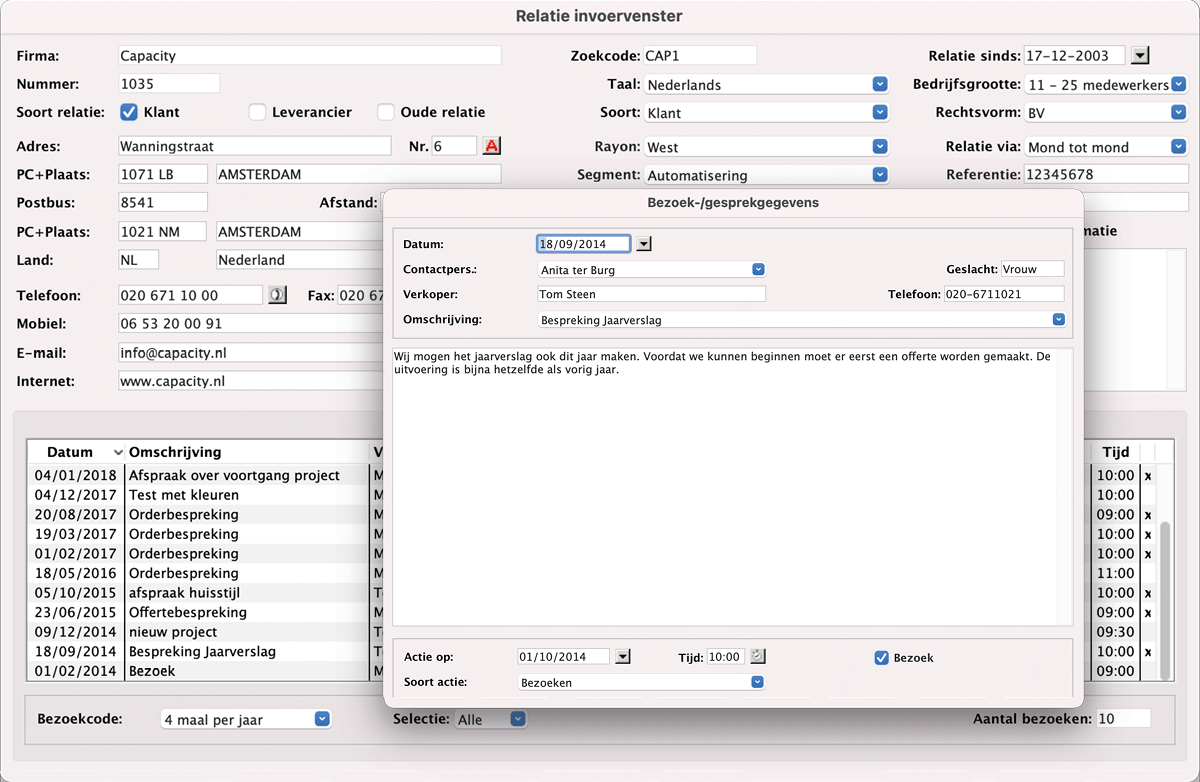This screenshot has width=1200, height=782.
Task: Click the red A icon beside house number
Action: click(491, 146)
